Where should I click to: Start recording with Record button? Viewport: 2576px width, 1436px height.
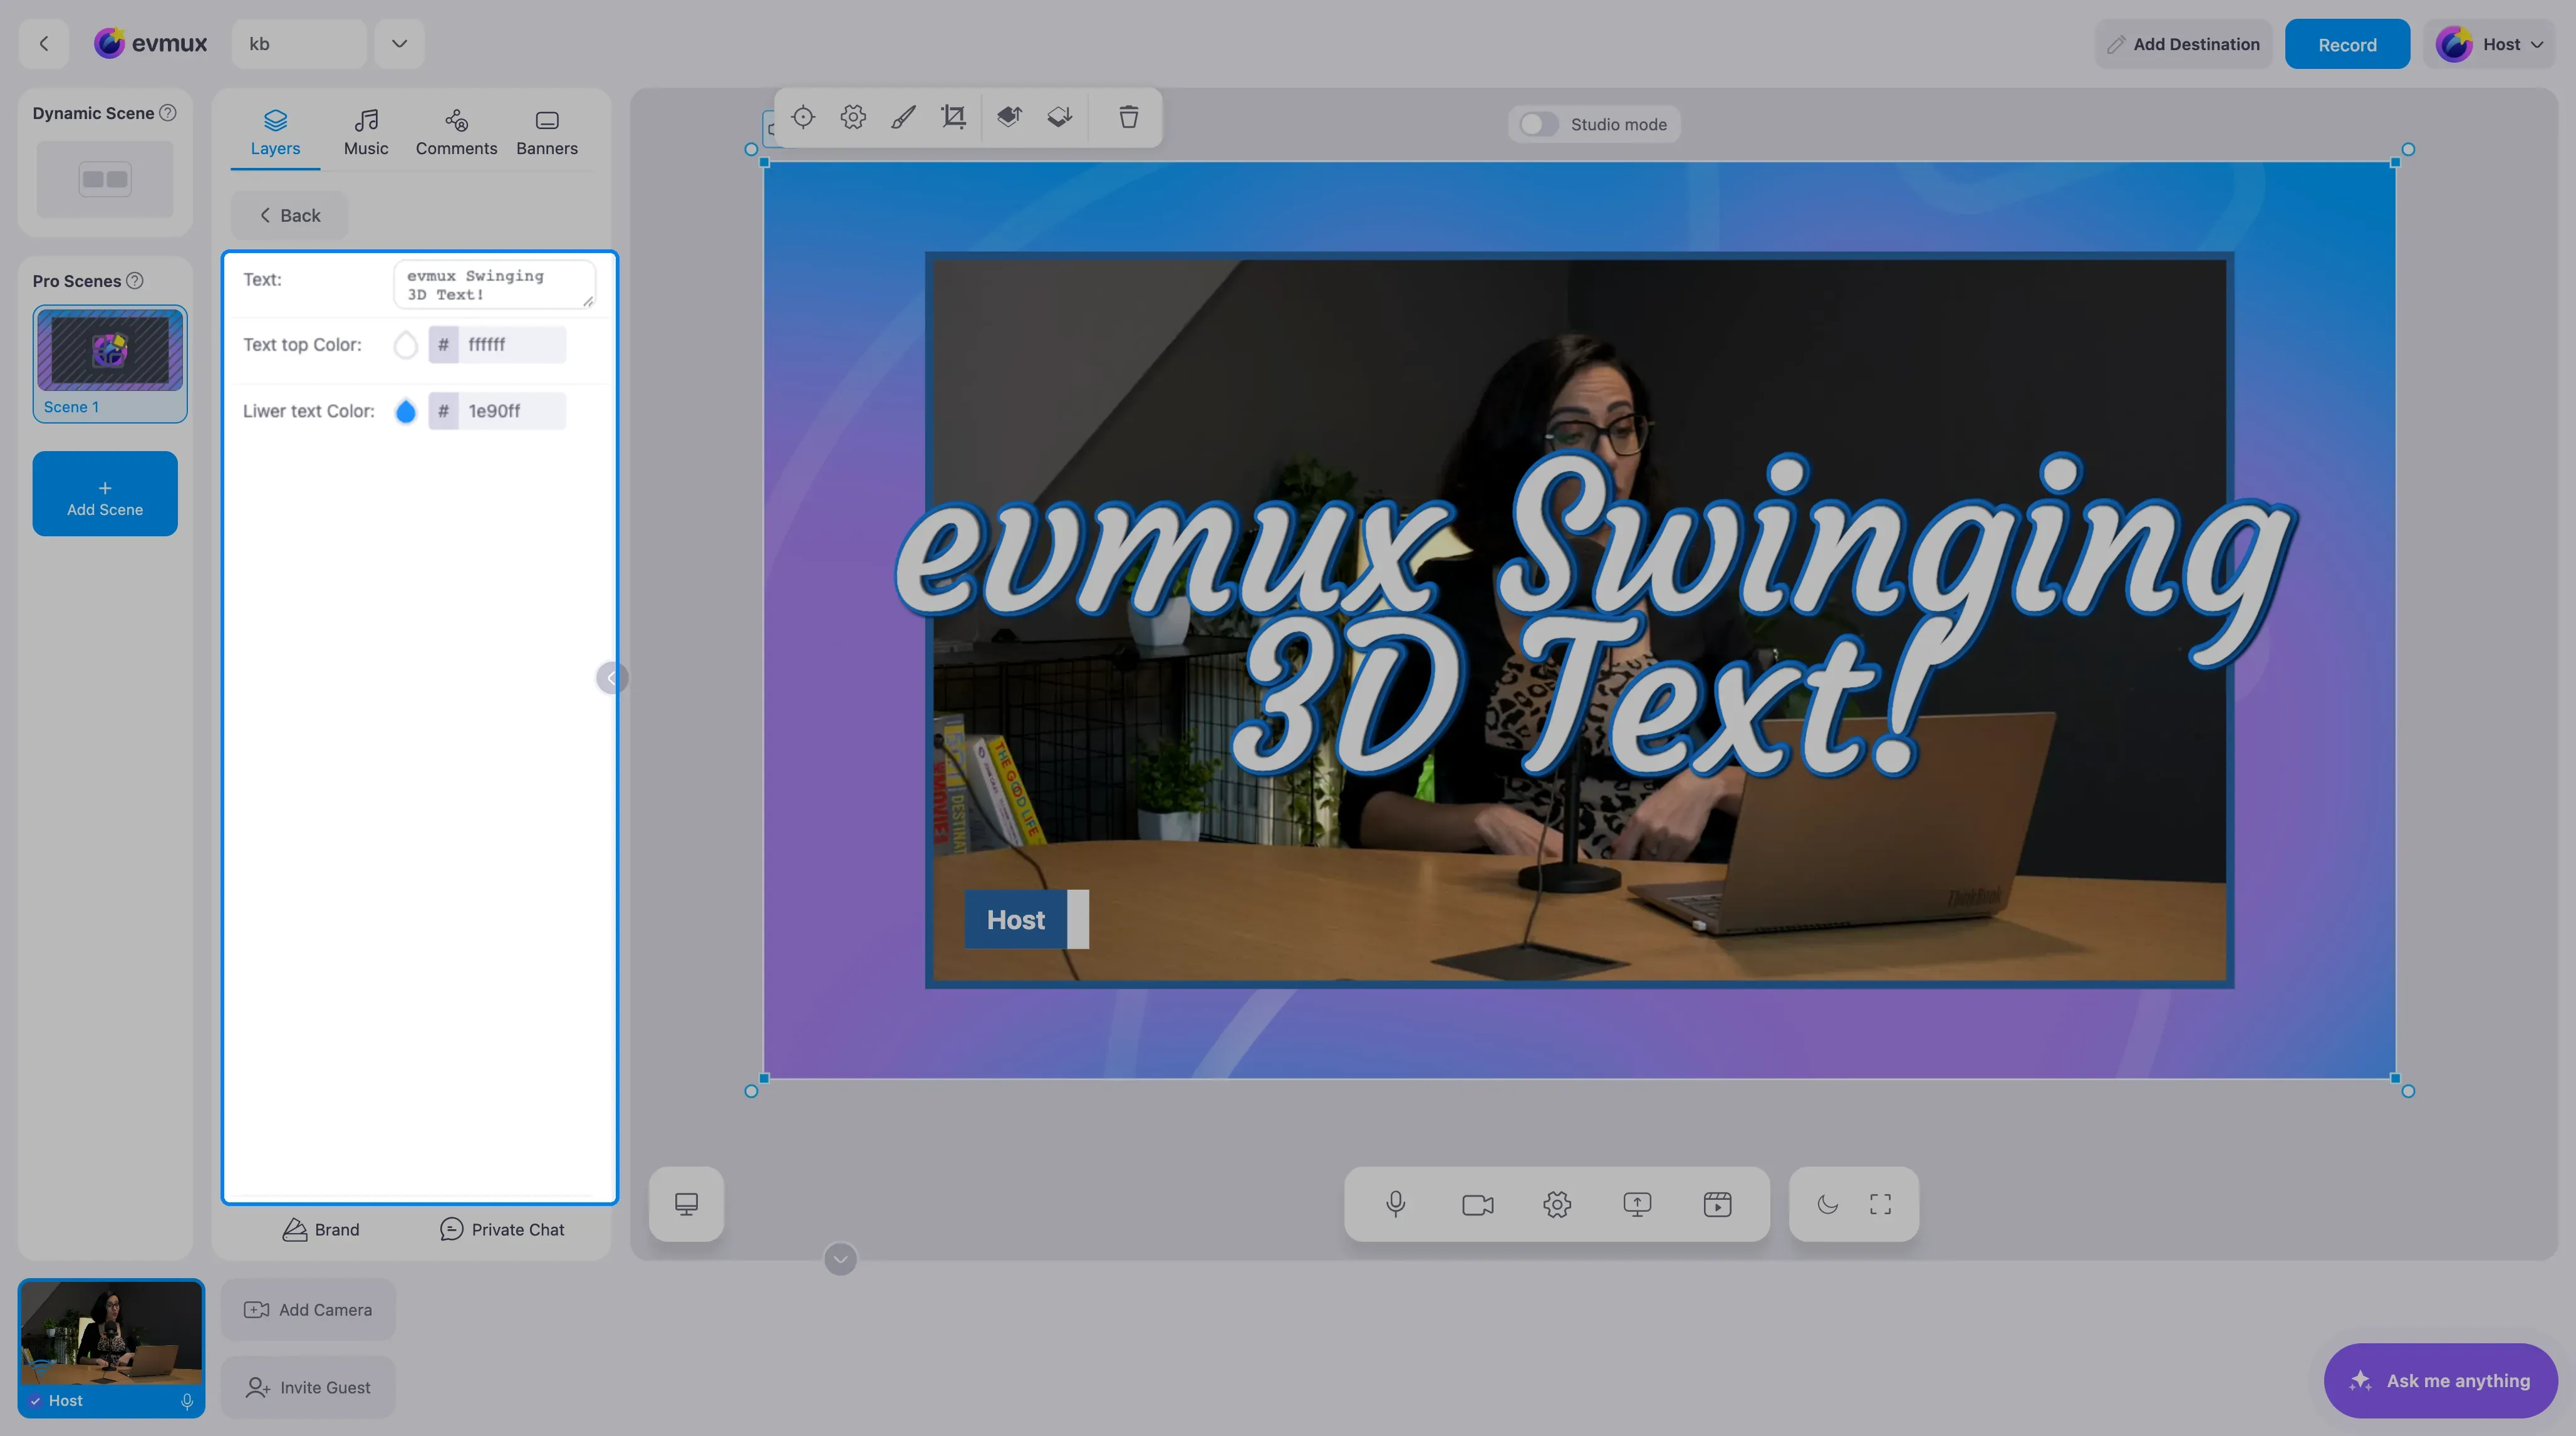(x=2347, y=44)
